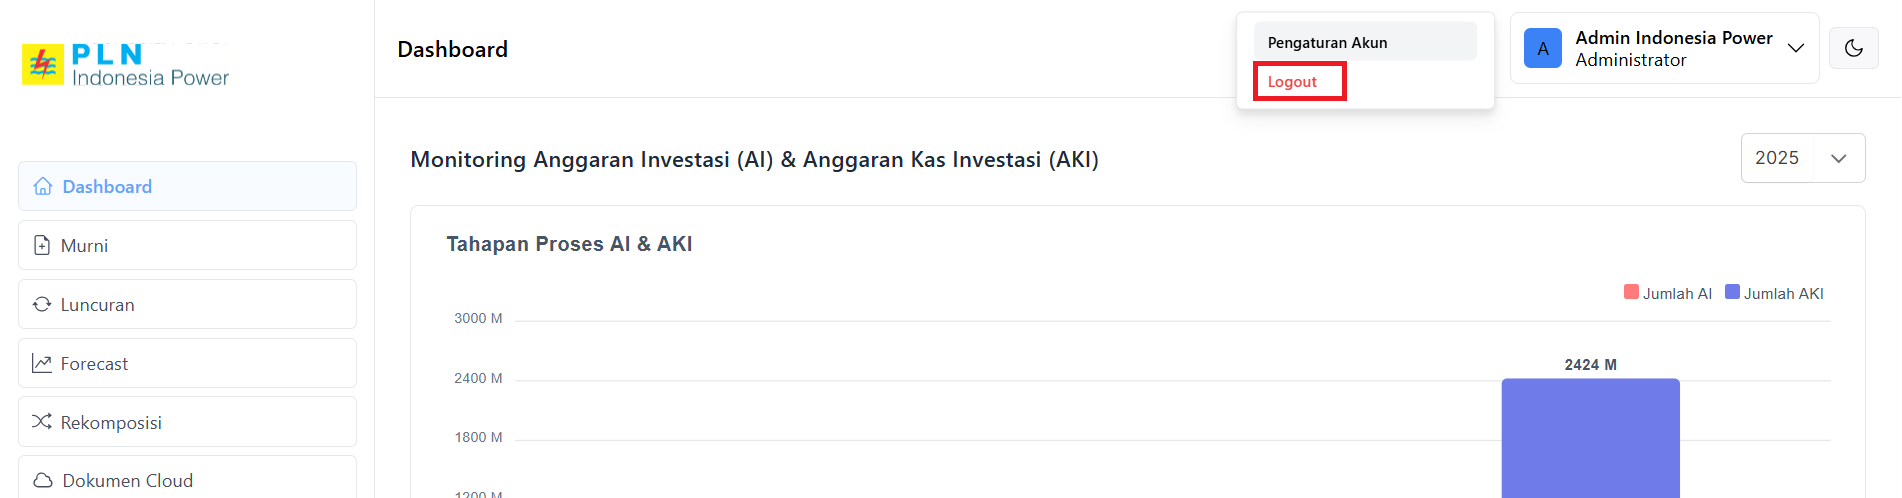Viewport: 1902px width, 498px height.
Task: Toggle the Jumlah AI legend series
Action: point(1668,293)
